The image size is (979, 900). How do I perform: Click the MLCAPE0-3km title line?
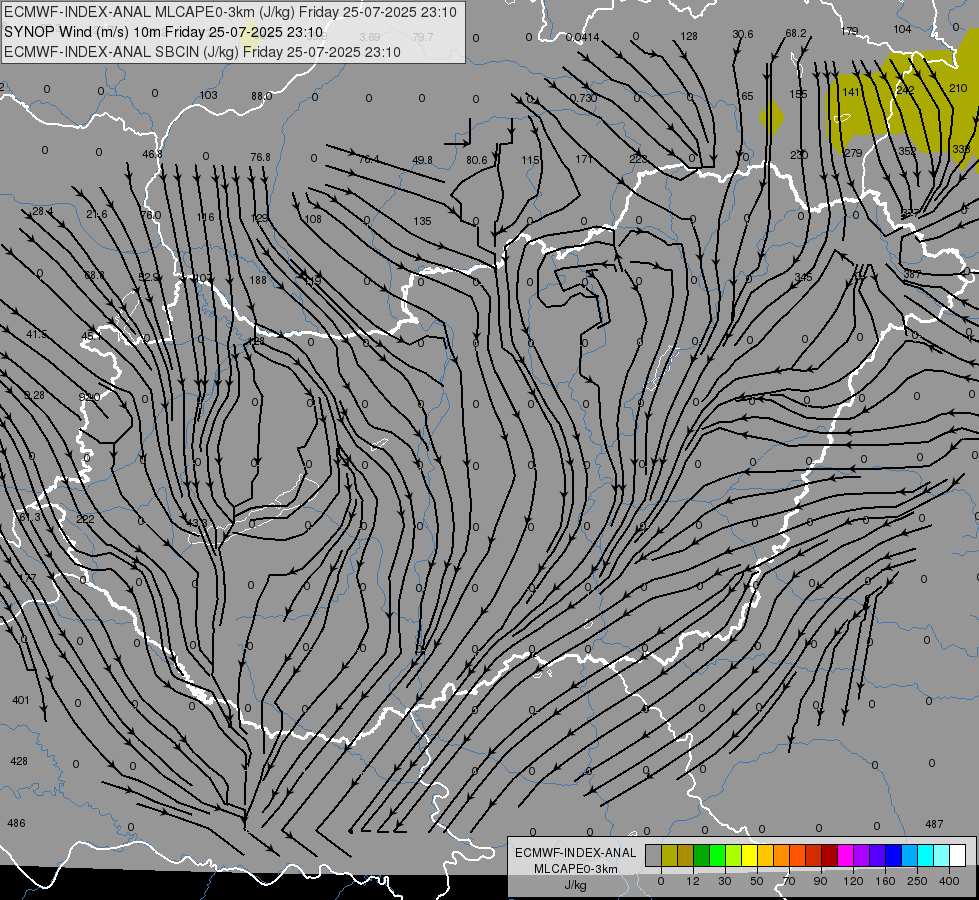click(x=230, y=12)
